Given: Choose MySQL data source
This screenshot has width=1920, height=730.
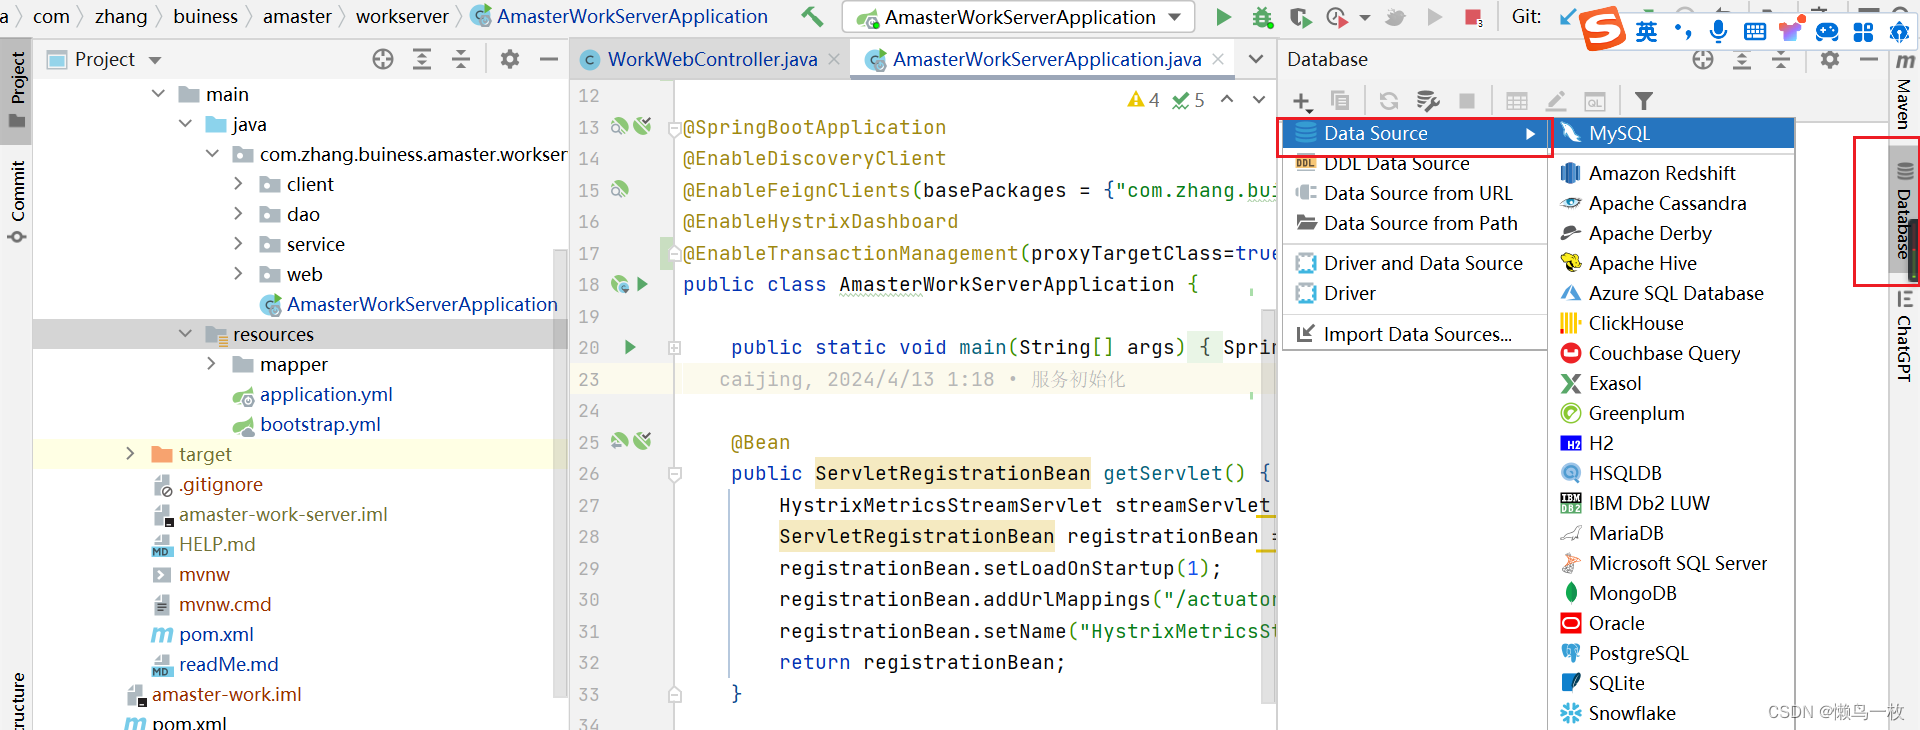Looking at the screenshot, I should [x=1671, y=133].
